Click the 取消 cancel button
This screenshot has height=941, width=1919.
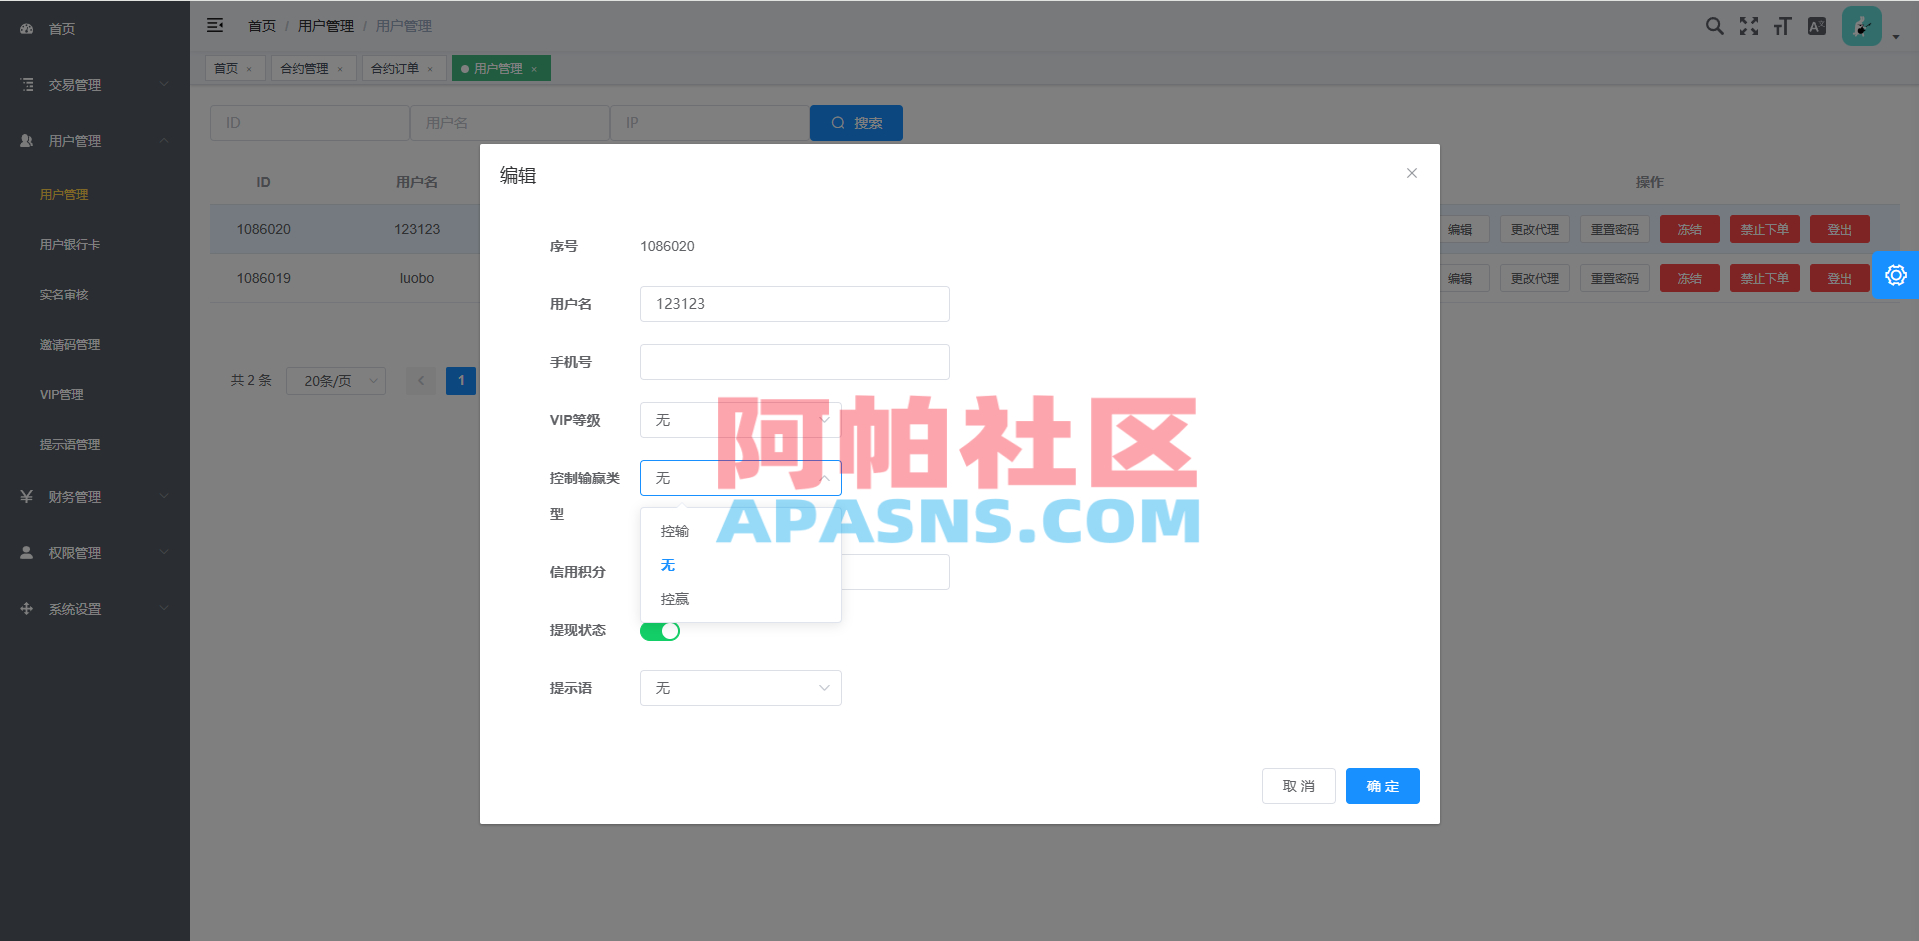click(1298, 786)
